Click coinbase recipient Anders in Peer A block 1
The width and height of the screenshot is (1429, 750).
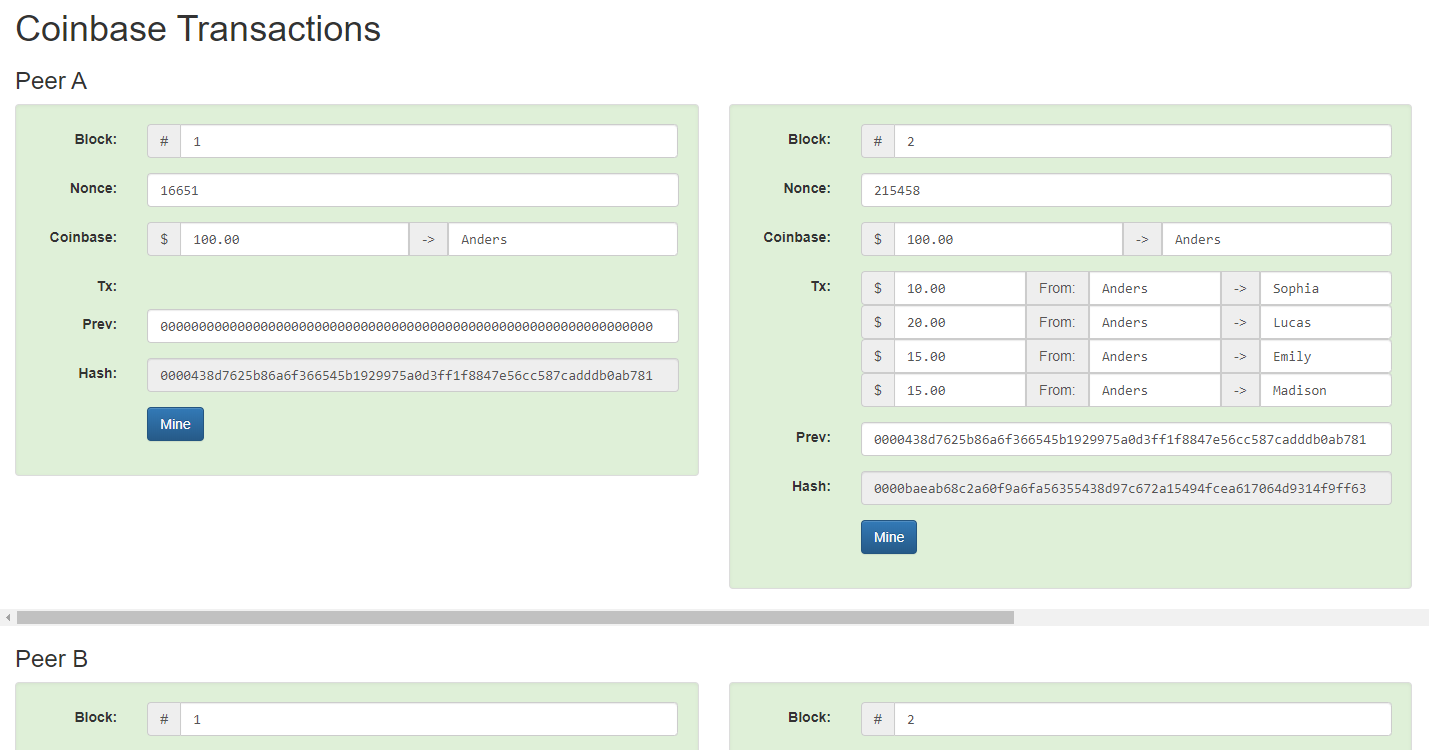tap(563, 239)
